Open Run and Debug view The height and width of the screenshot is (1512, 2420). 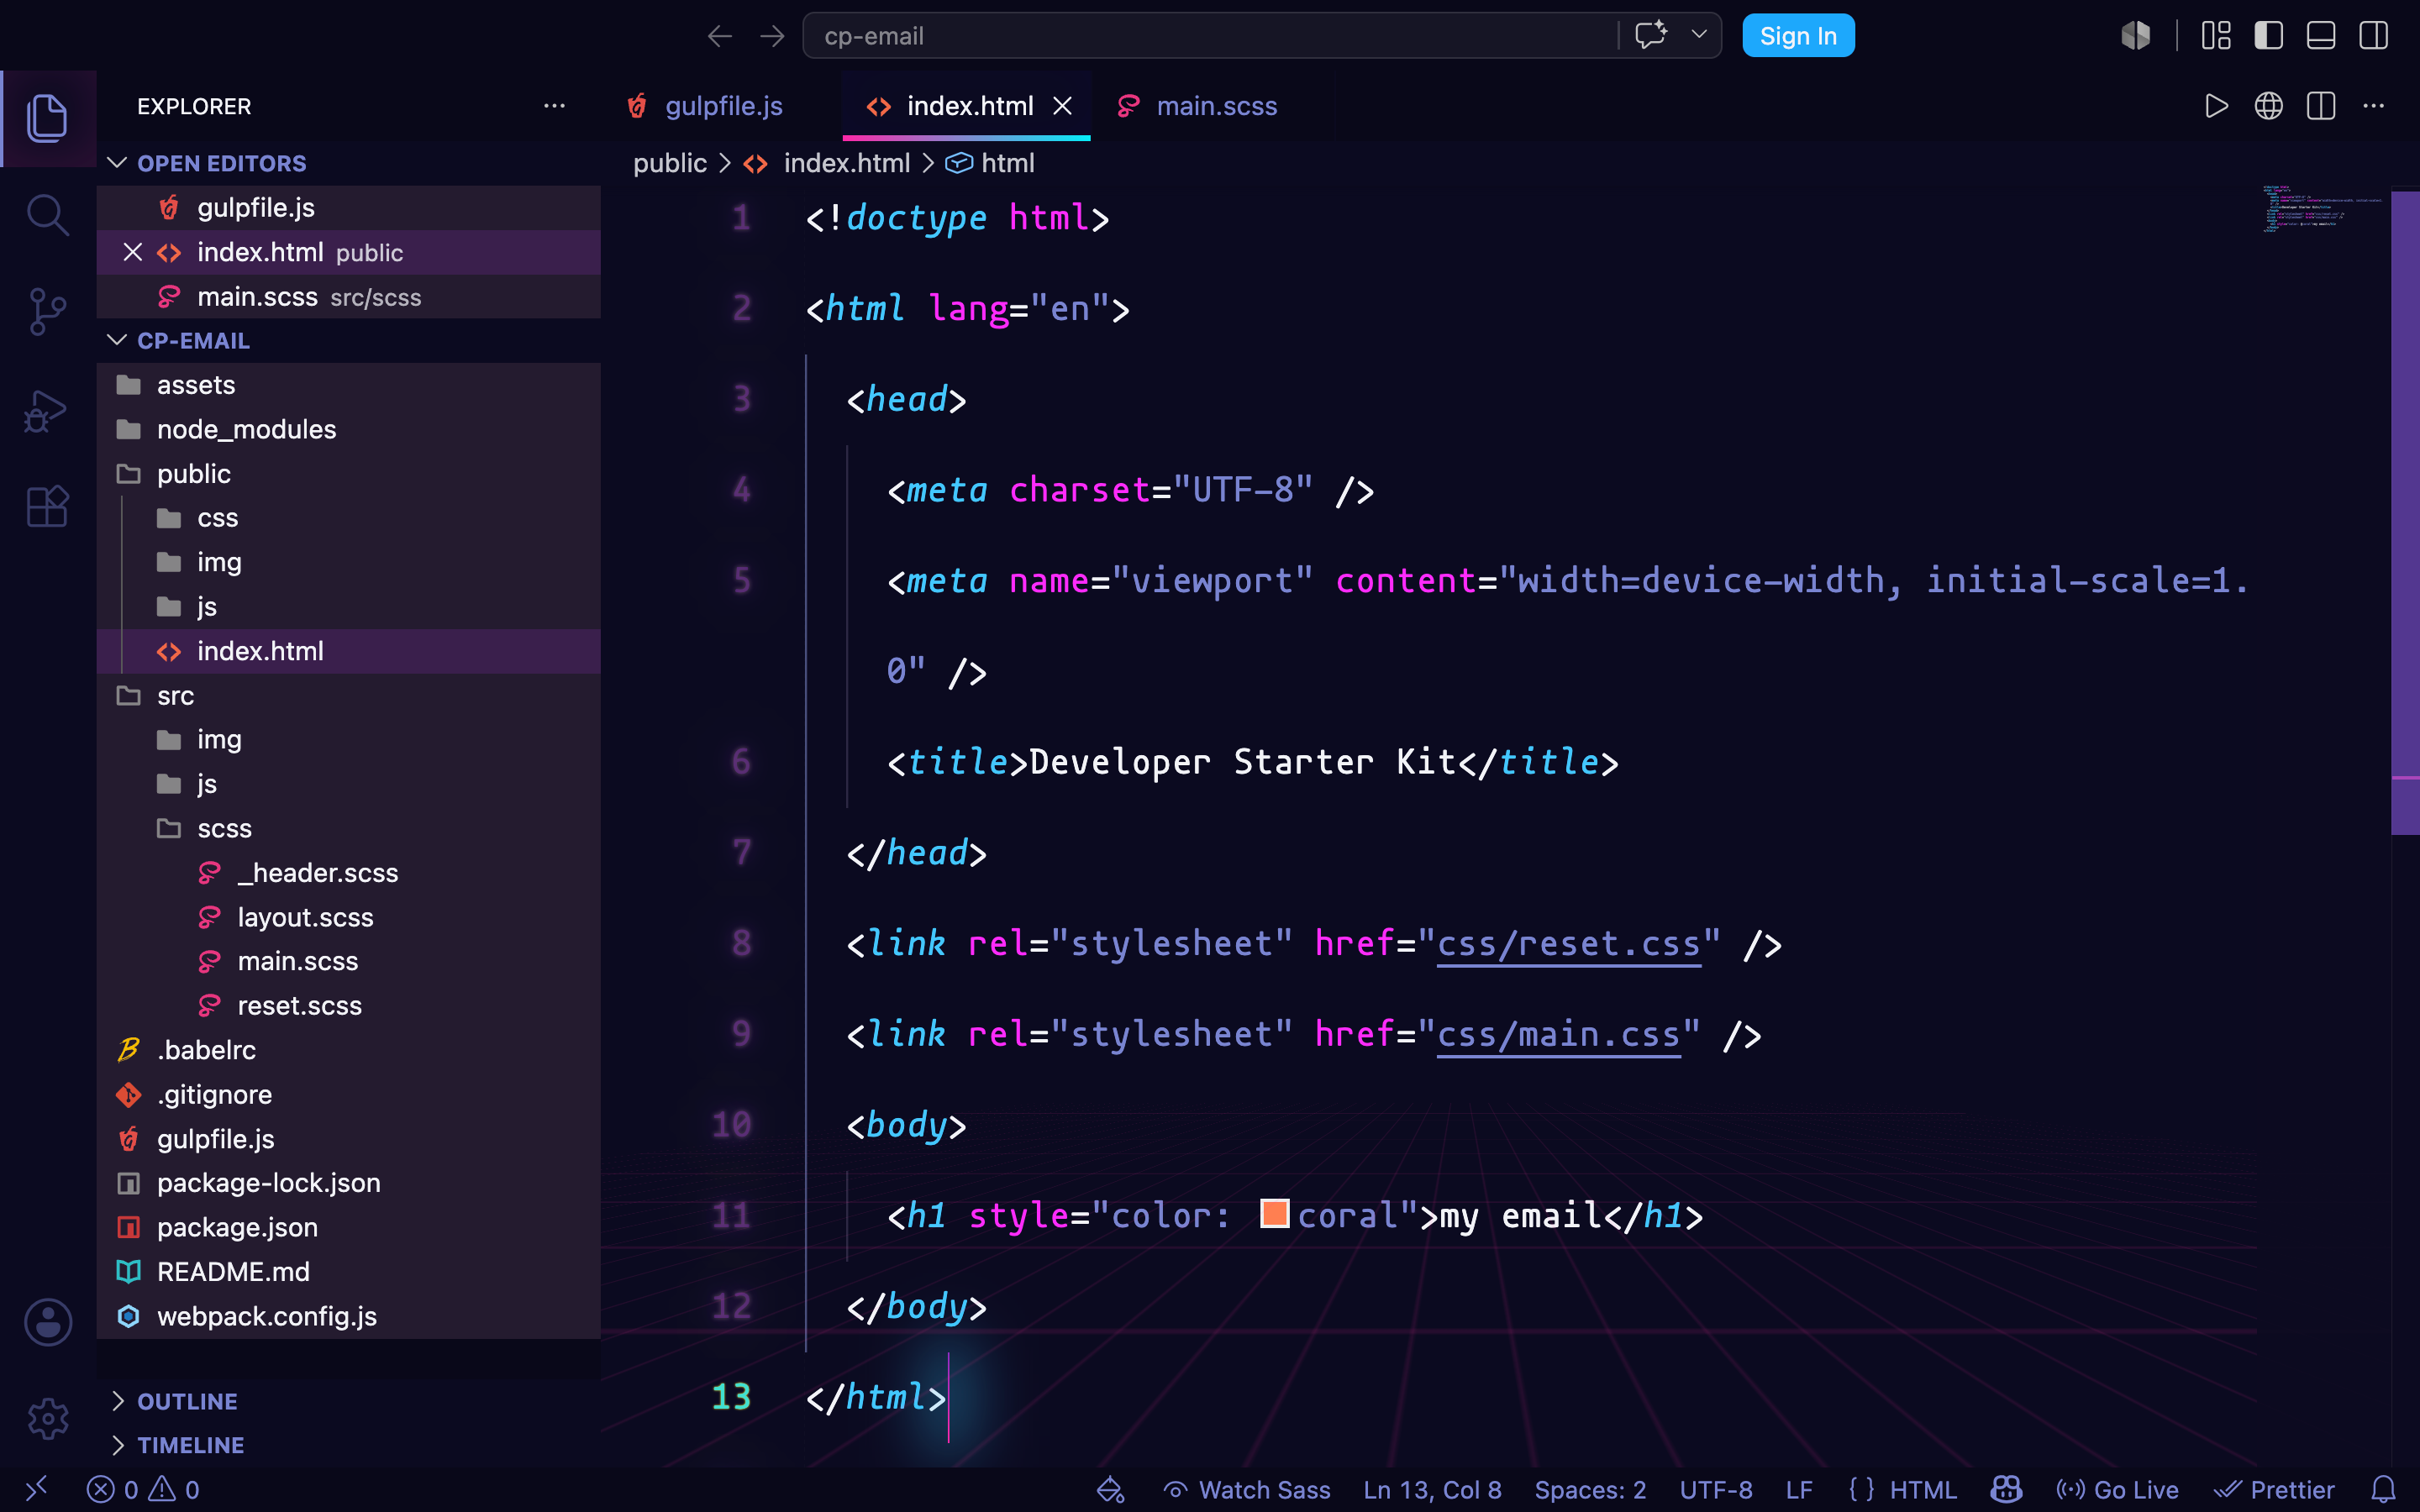pyautogui.click(x=47, y=410)
